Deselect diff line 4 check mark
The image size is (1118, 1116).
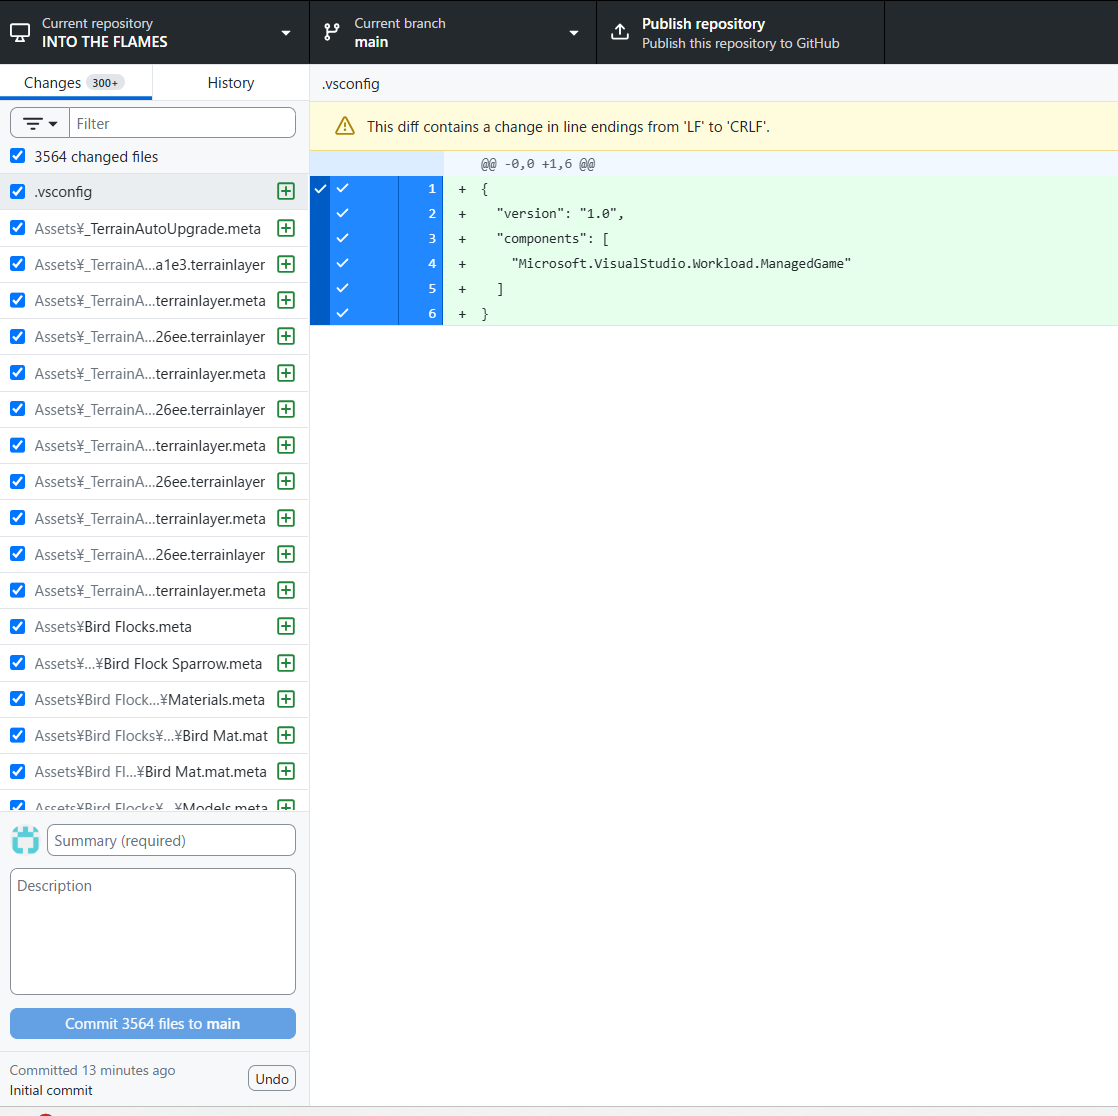(343, 263)
